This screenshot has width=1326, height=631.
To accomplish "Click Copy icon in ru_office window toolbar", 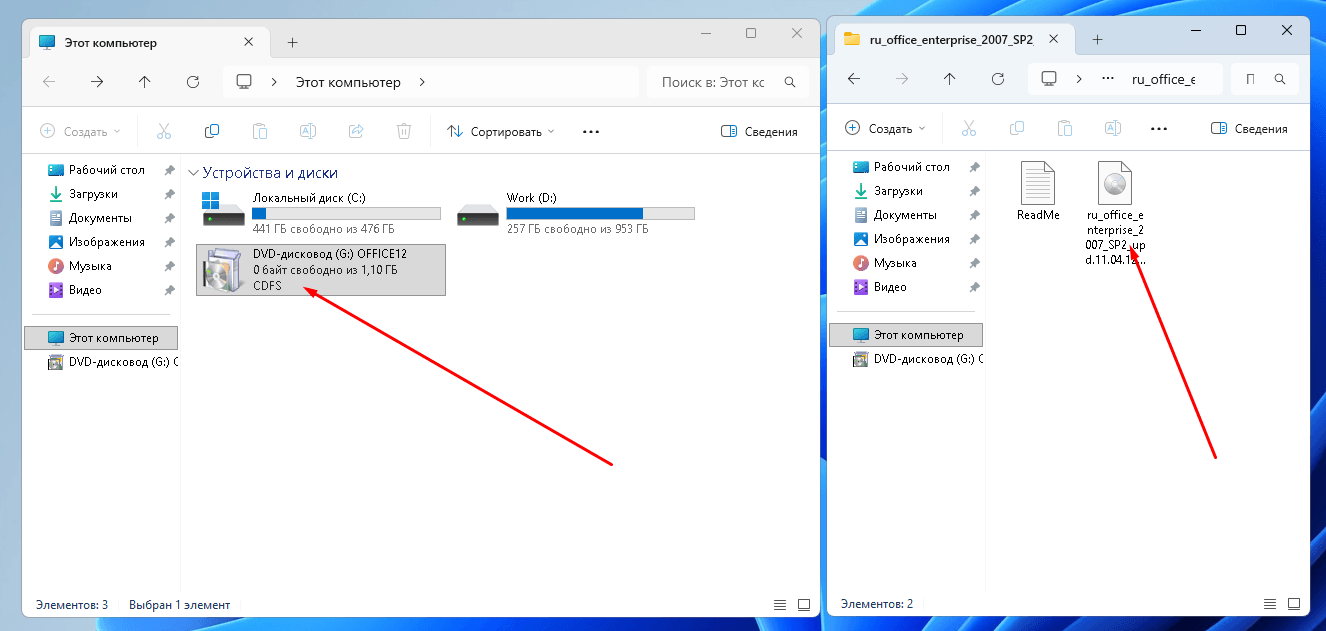I will 1017,128.
